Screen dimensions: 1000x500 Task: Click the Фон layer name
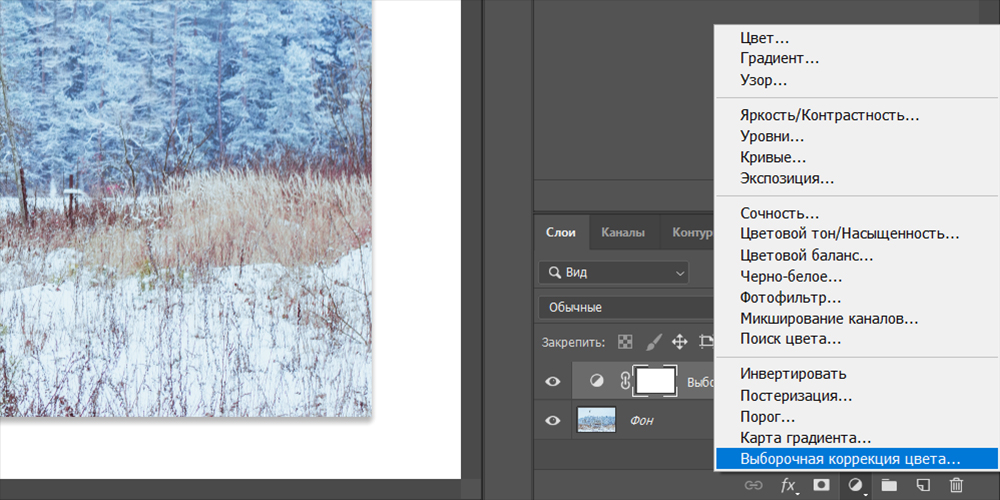(642, 421)
